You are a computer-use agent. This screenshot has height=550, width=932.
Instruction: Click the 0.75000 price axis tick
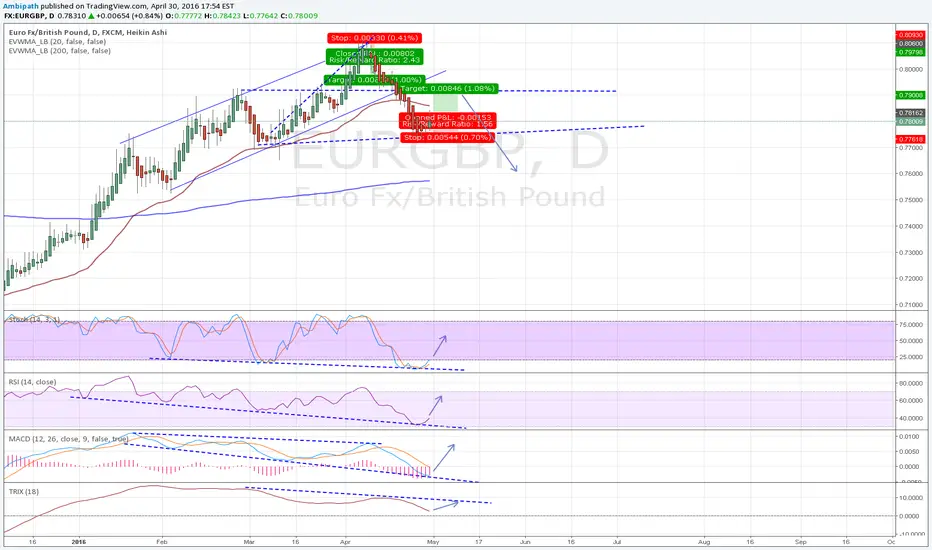tap(911, 200)
